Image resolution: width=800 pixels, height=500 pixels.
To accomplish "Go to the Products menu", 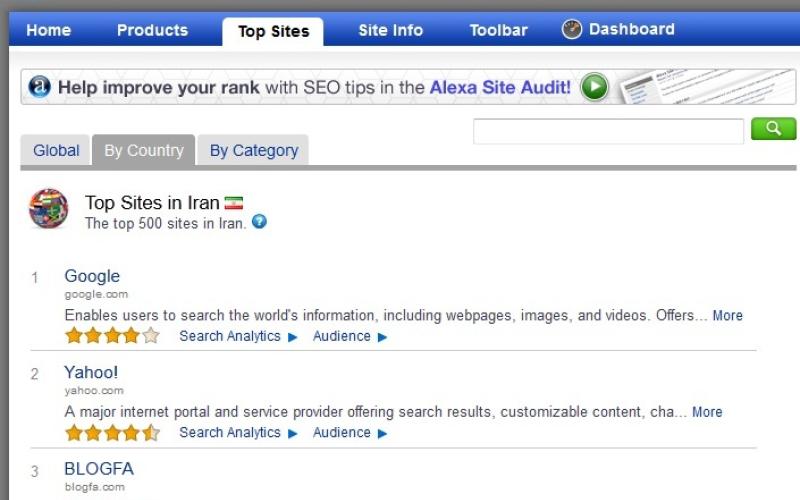I will [152, 30].
